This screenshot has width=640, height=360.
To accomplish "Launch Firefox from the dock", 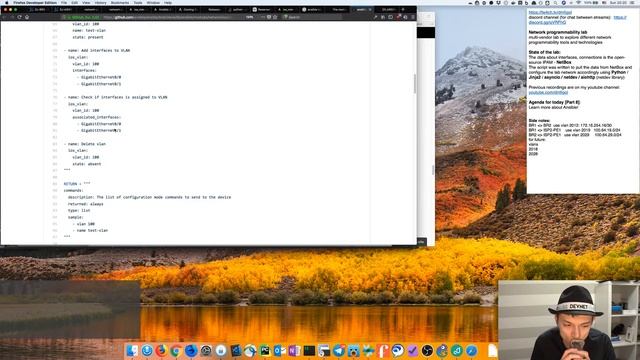I will (161, 351).
